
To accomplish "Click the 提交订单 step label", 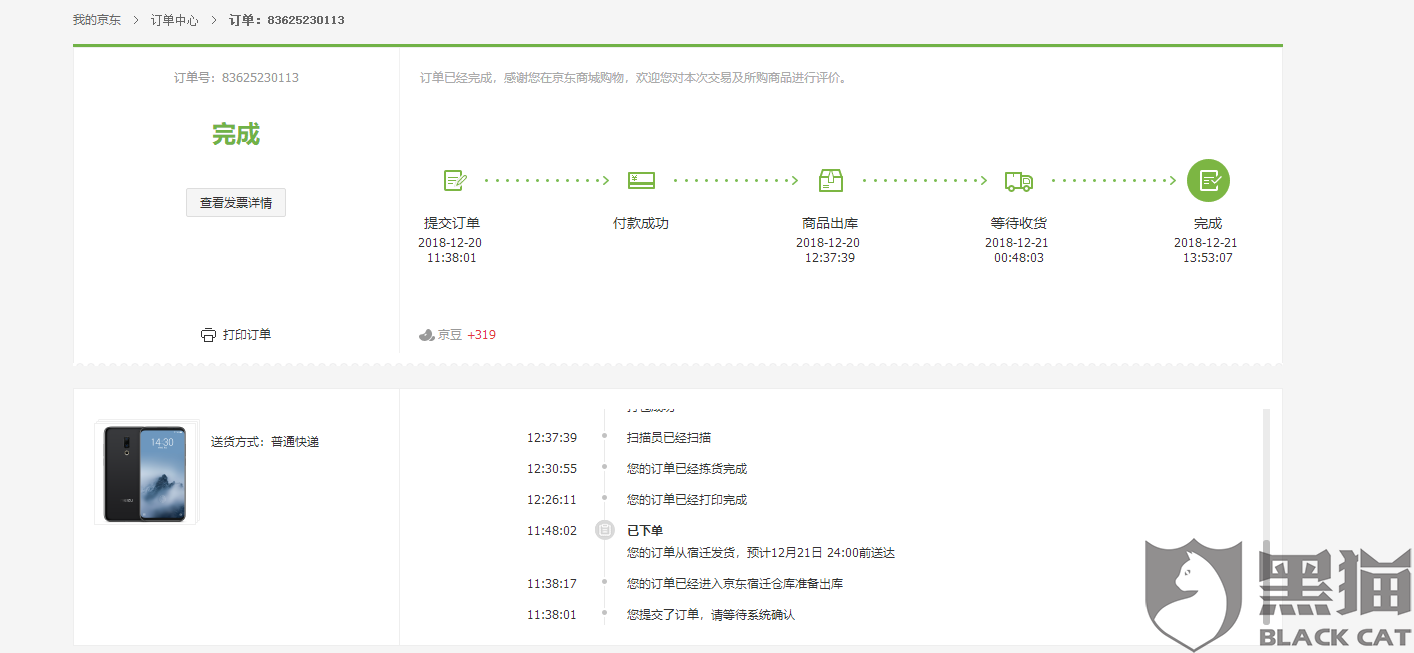I will 452,224.
